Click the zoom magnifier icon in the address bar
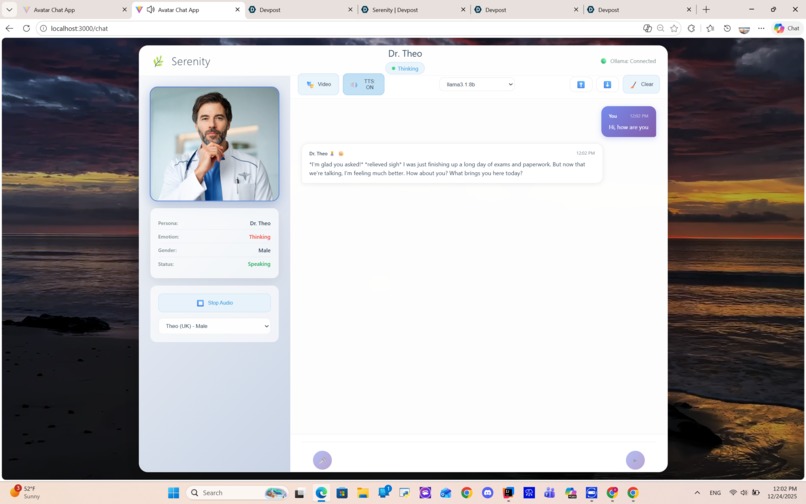The width and height of the screenshot is (806, 504). point(661,28)
